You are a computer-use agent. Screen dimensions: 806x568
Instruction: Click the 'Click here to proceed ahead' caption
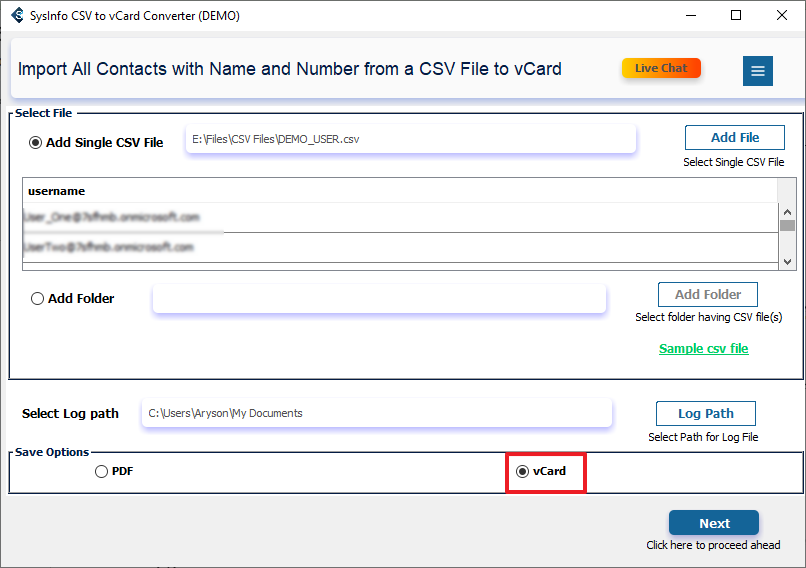[x=713, y=545]
